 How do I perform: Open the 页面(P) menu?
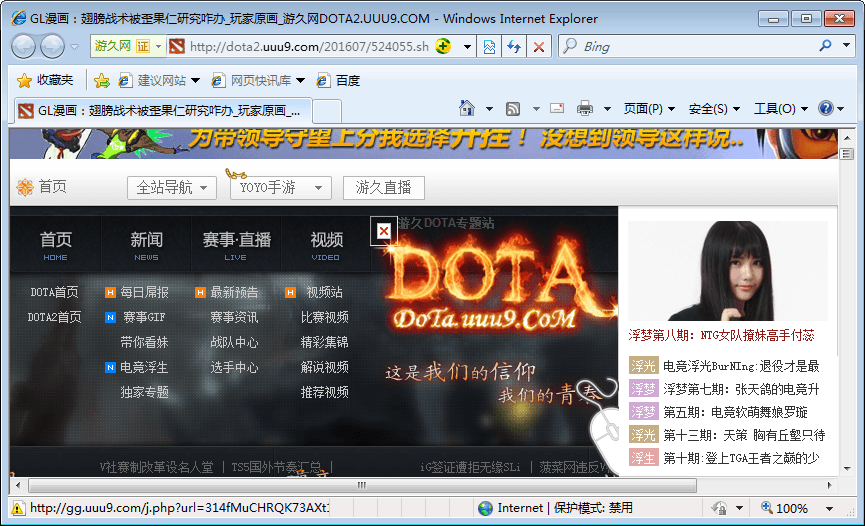point(649,109)
